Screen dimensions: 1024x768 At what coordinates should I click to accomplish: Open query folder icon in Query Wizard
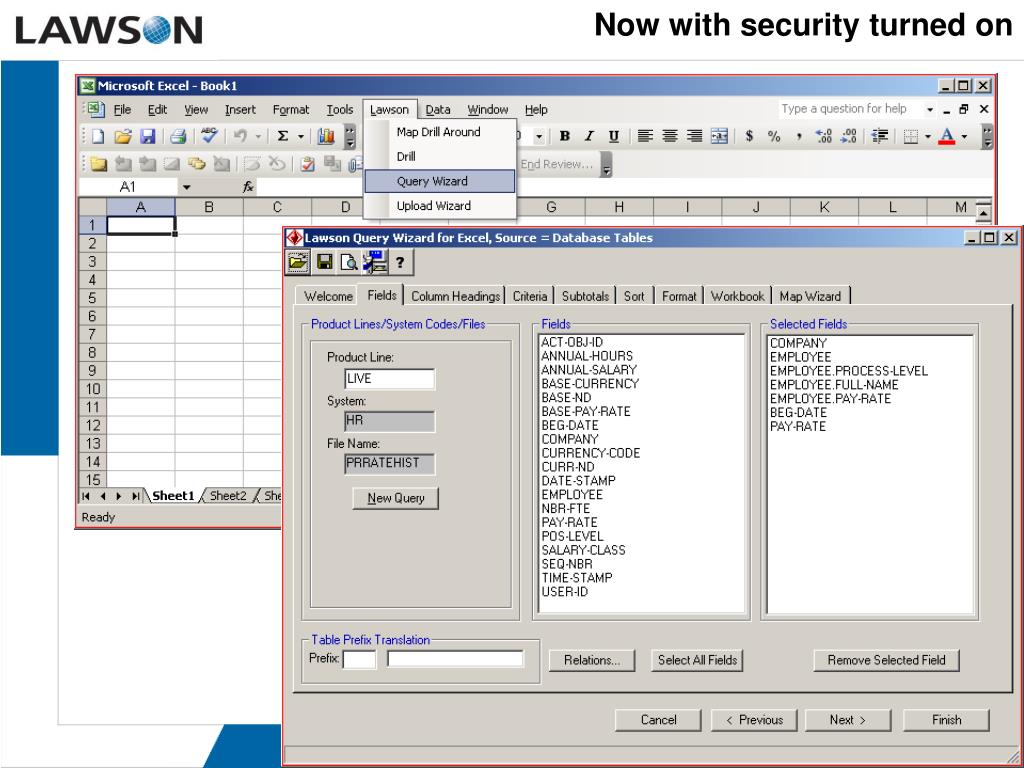(297, 263)
